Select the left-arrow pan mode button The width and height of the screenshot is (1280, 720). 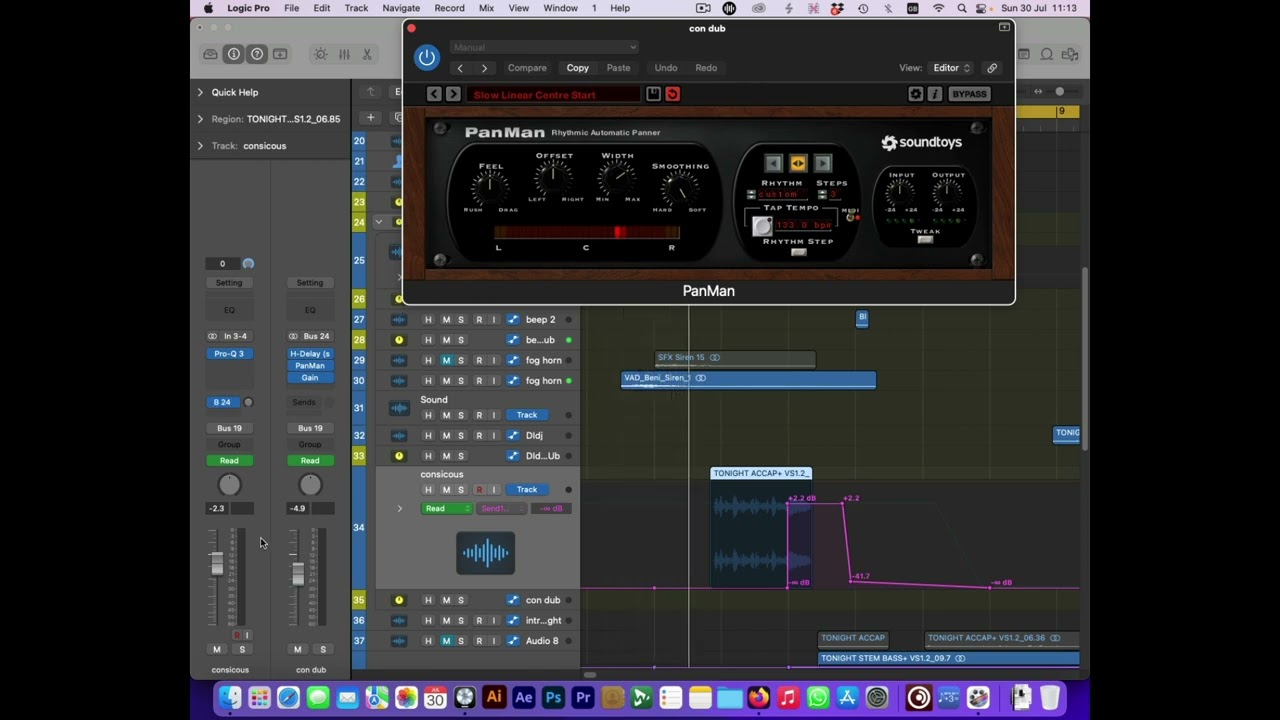tap(773, 163)
